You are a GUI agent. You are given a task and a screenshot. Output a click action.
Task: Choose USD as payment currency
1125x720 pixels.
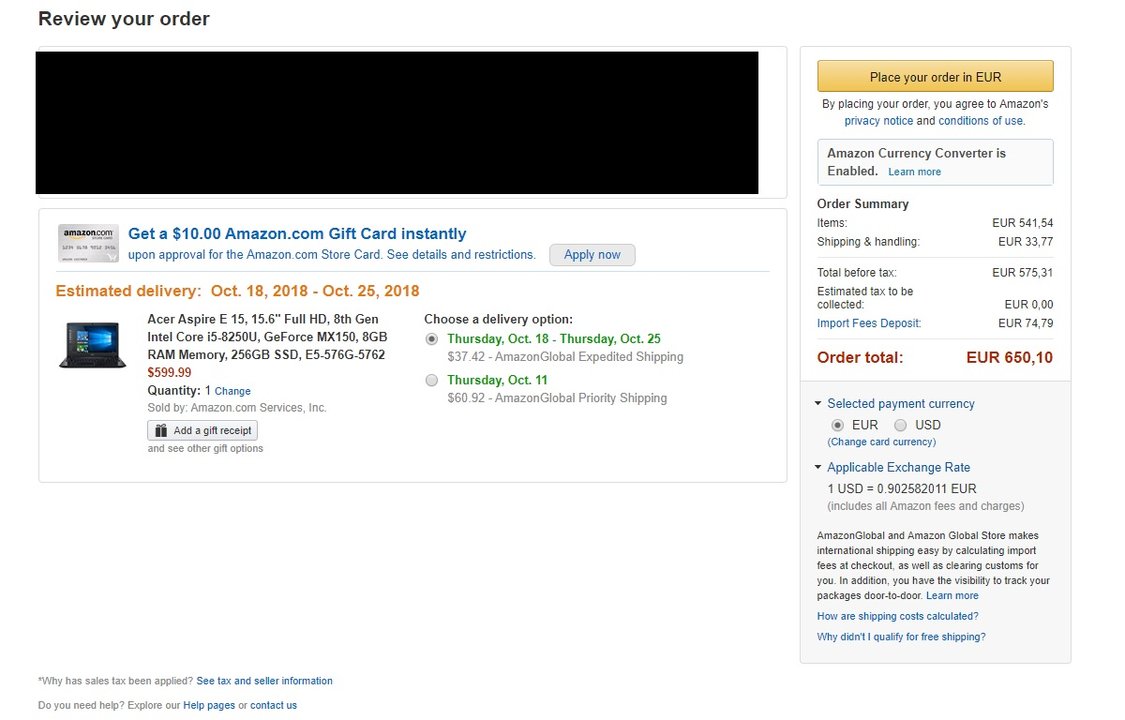(900, 425)
